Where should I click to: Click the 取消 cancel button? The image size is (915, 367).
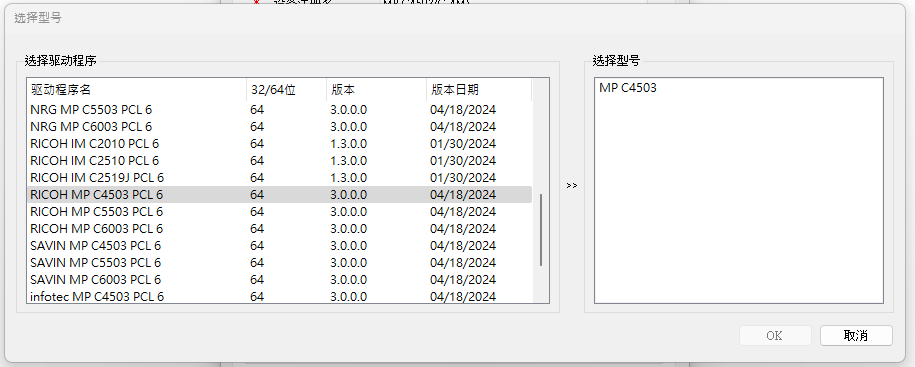(856, 335)
